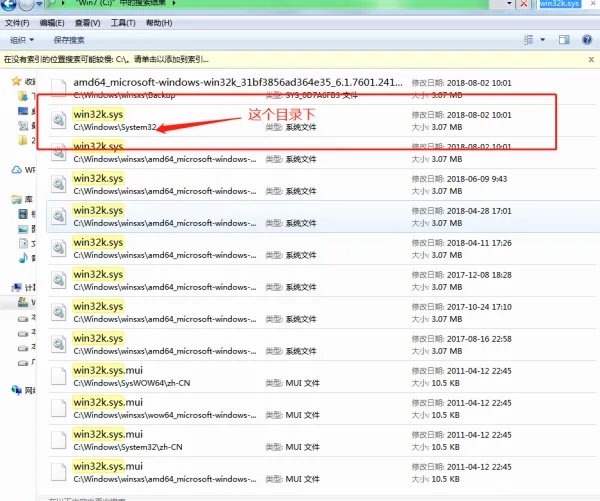Click the WPS cloud icon in sidebar
Screen dimensions: 600x501
(16, 170)
